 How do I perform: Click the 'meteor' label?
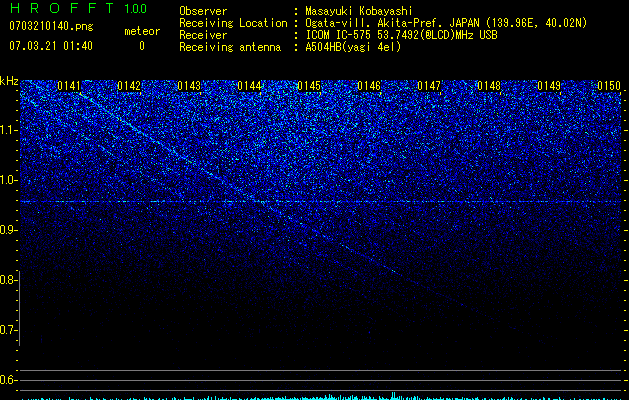coord(142,31)
